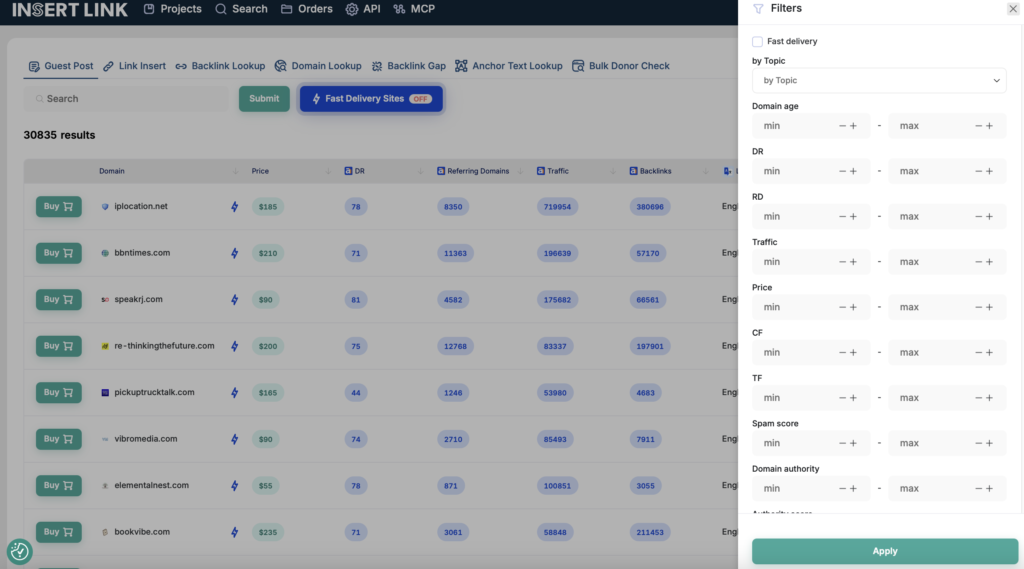This screenshot has height=569, width=1024.
Task: Expand the by Topic dropdown
Action: pos(879,80)
